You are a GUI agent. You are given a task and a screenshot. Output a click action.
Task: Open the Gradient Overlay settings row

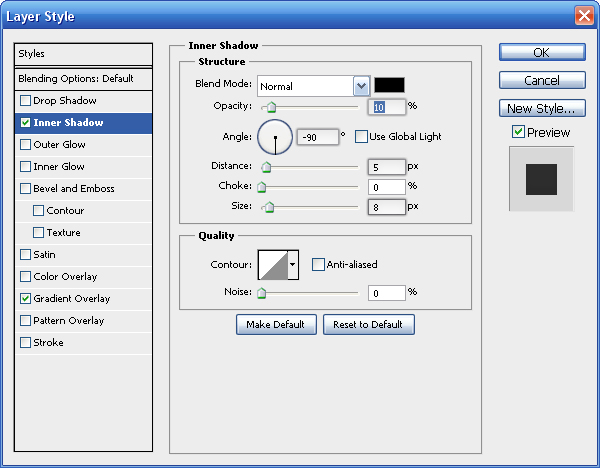coord(83,299)
